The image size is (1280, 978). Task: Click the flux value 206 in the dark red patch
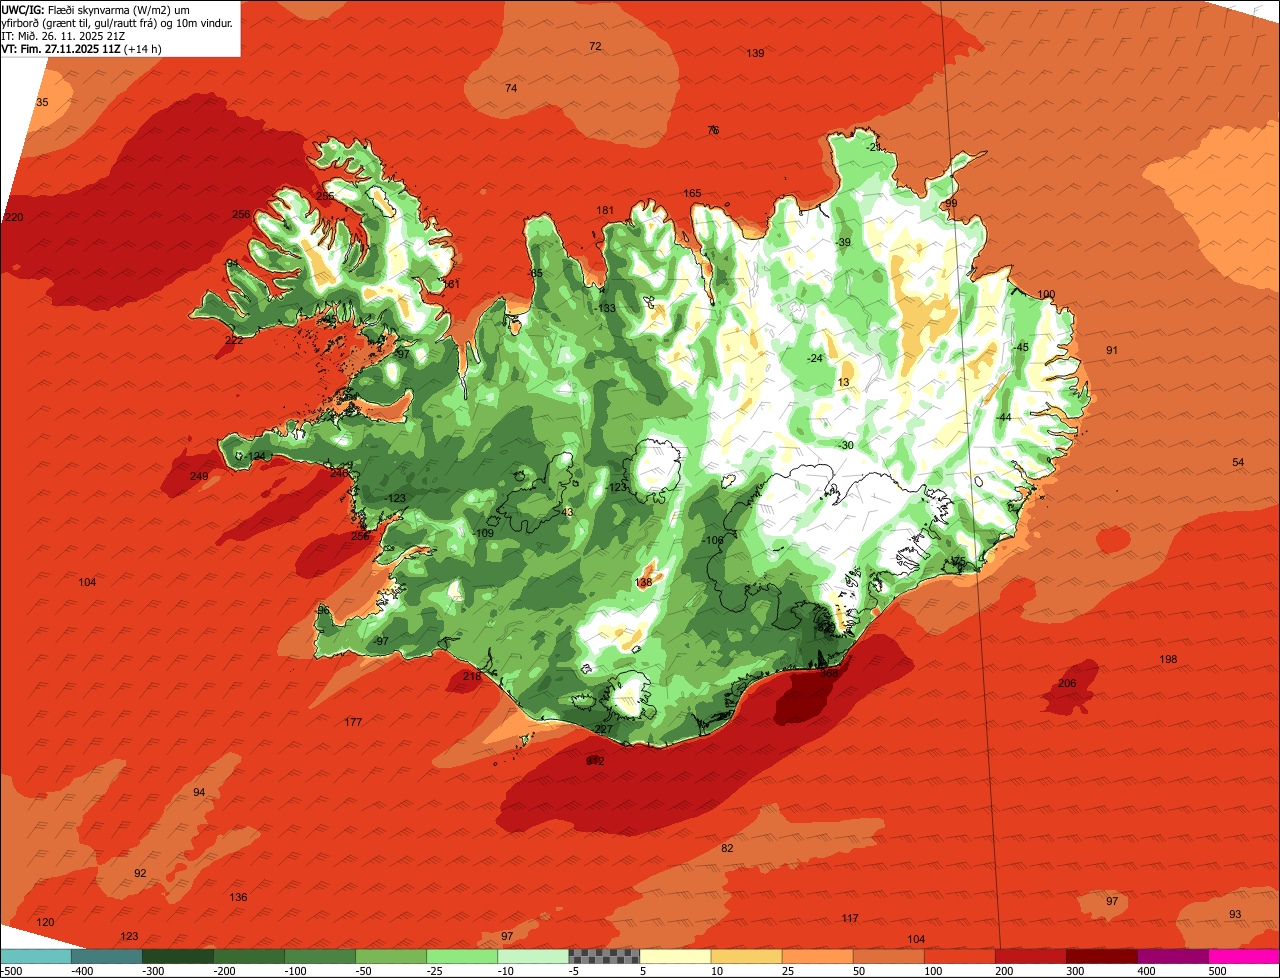(1067, 683)
